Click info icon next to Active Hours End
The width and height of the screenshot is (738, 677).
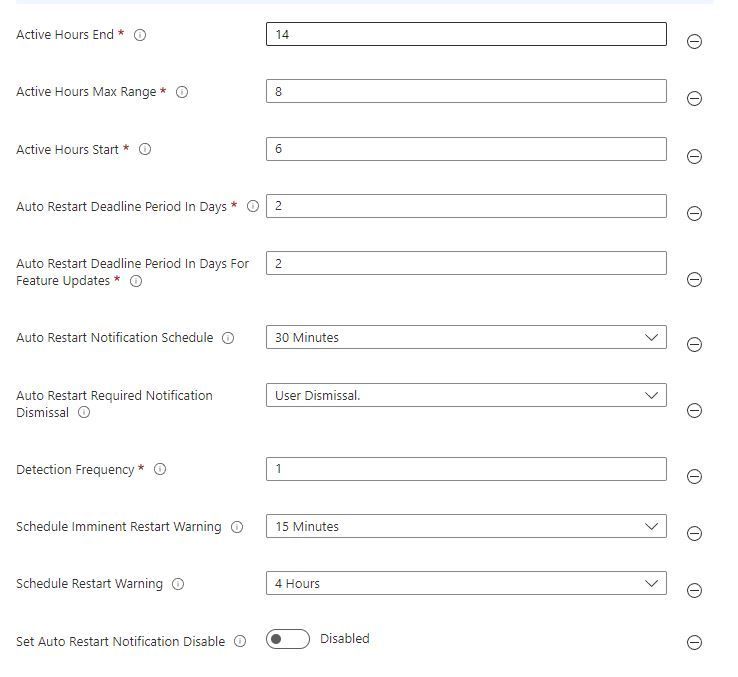click(x=140, y=35)
